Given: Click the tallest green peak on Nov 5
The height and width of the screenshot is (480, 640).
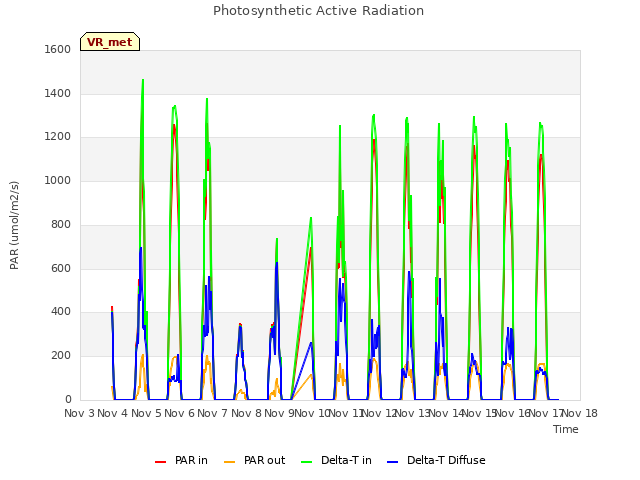Looking at the screenshot, I should tap(143, 80).
